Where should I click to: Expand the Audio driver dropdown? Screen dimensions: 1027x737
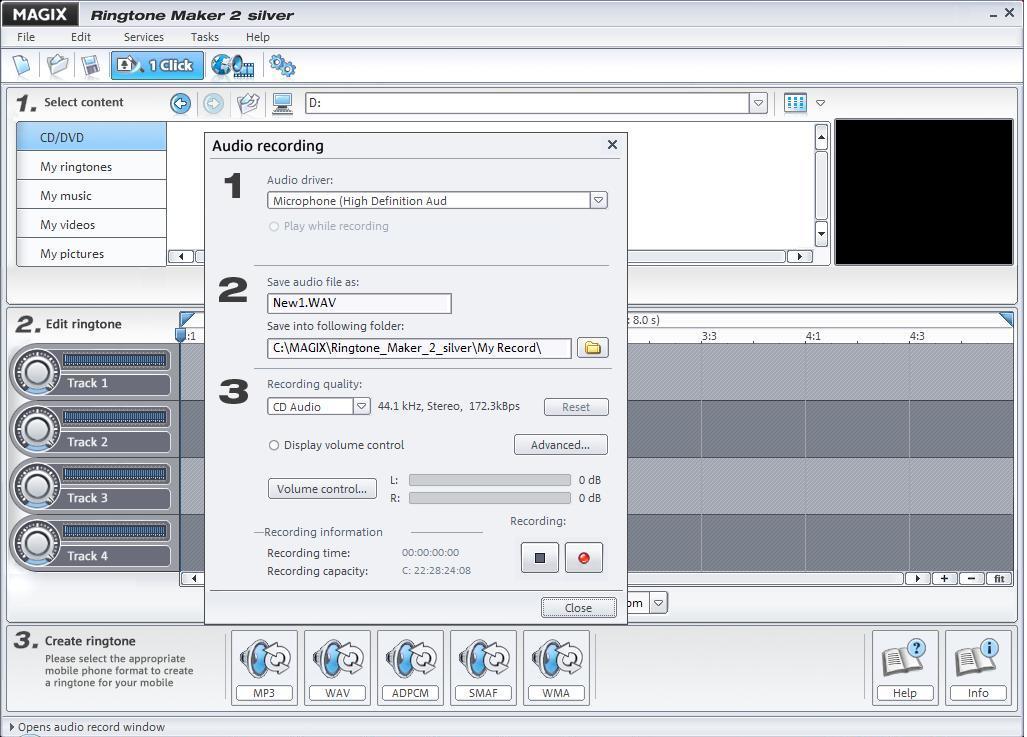click(x=598, y=200)
